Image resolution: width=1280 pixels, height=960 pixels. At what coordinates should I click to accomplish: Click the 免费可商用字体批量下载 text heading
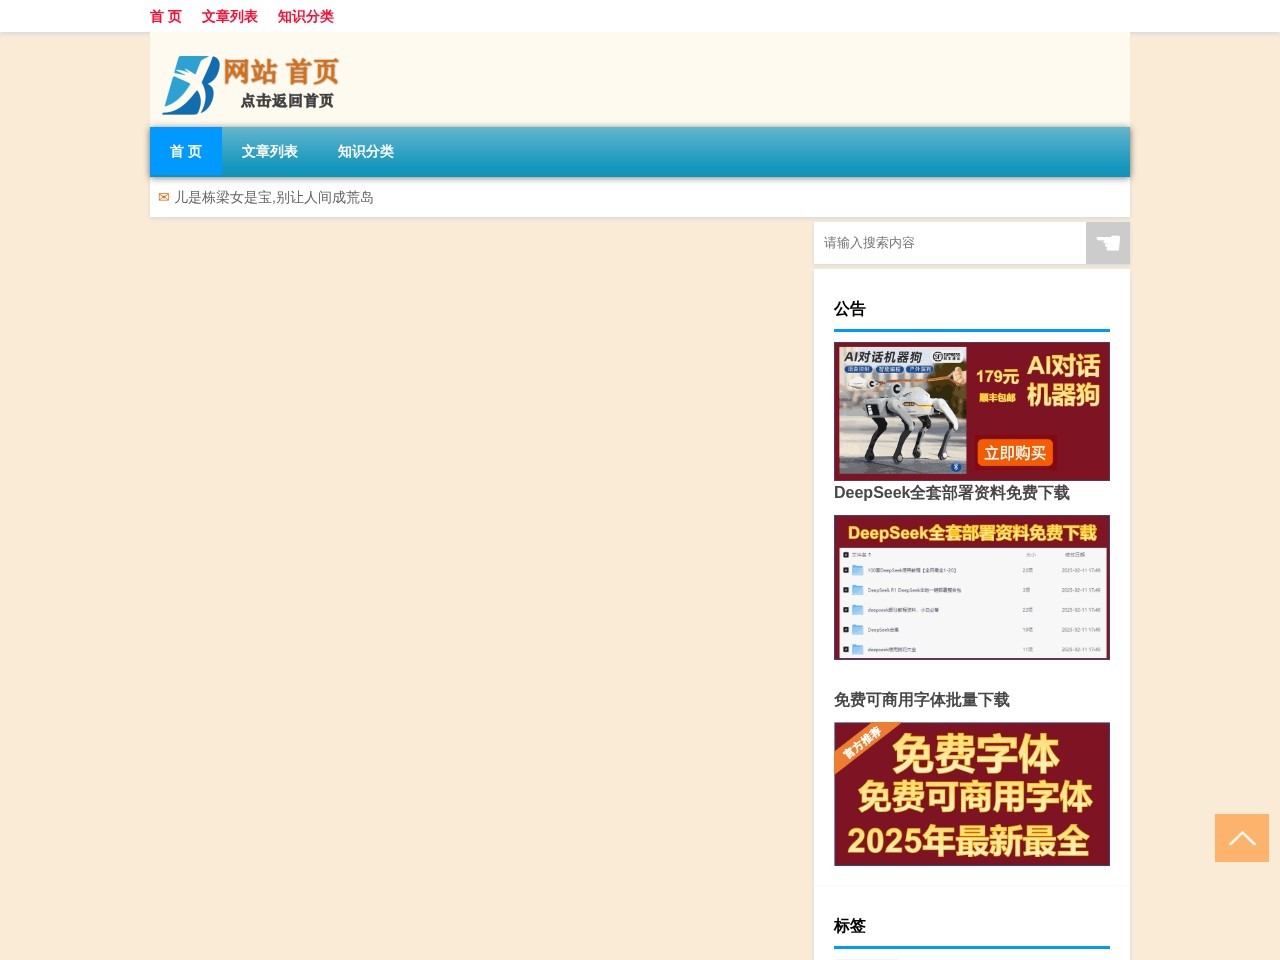(922, 700)
